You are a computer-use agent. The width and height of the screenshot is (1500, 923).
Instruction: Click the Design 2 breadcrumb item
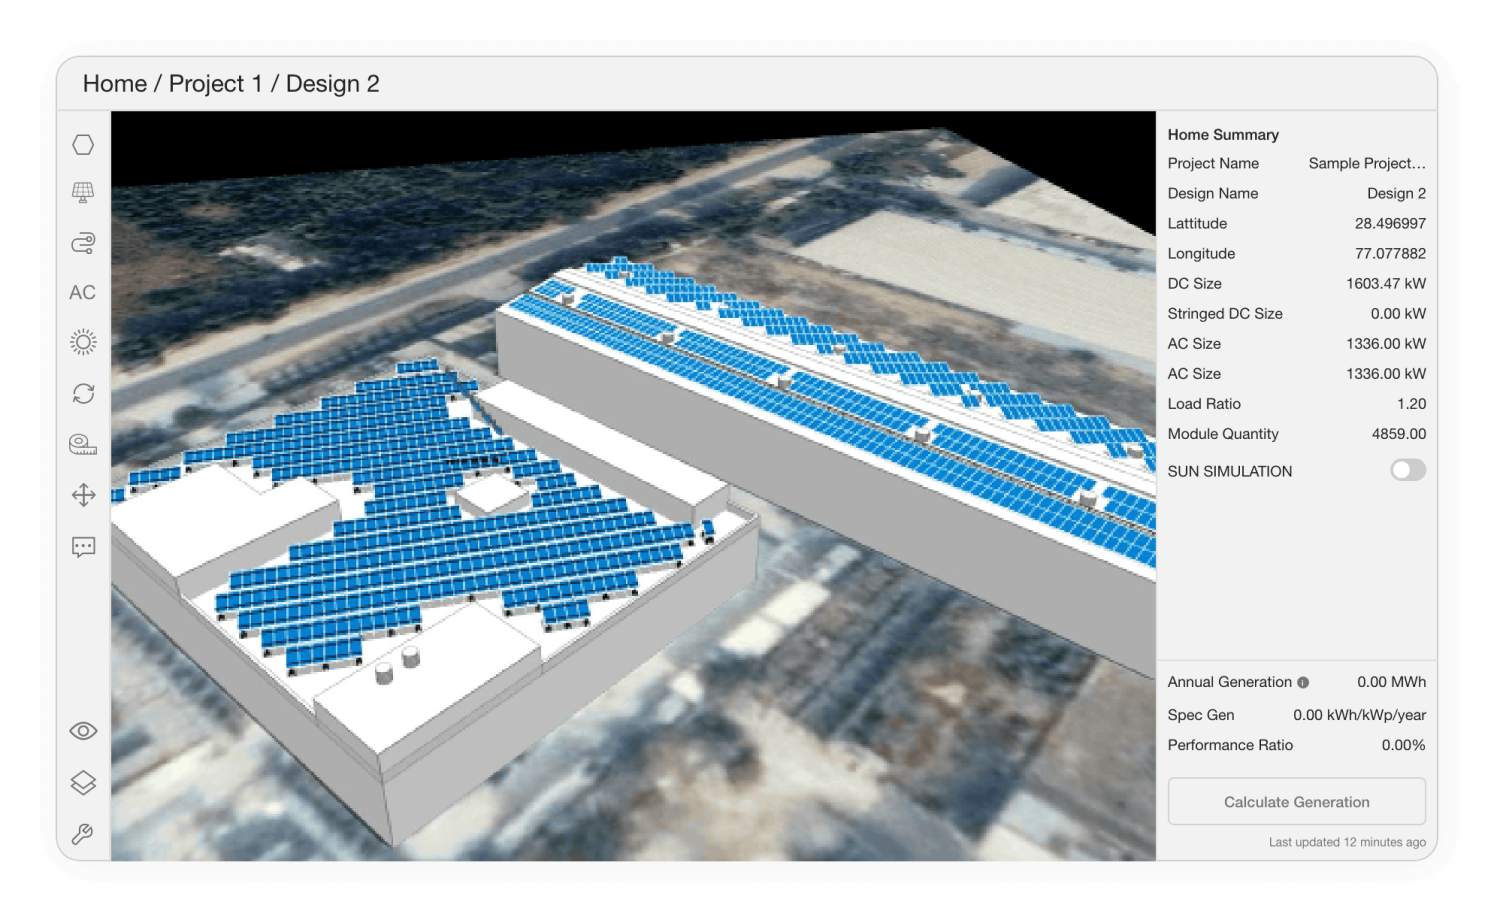click(332, 84)
